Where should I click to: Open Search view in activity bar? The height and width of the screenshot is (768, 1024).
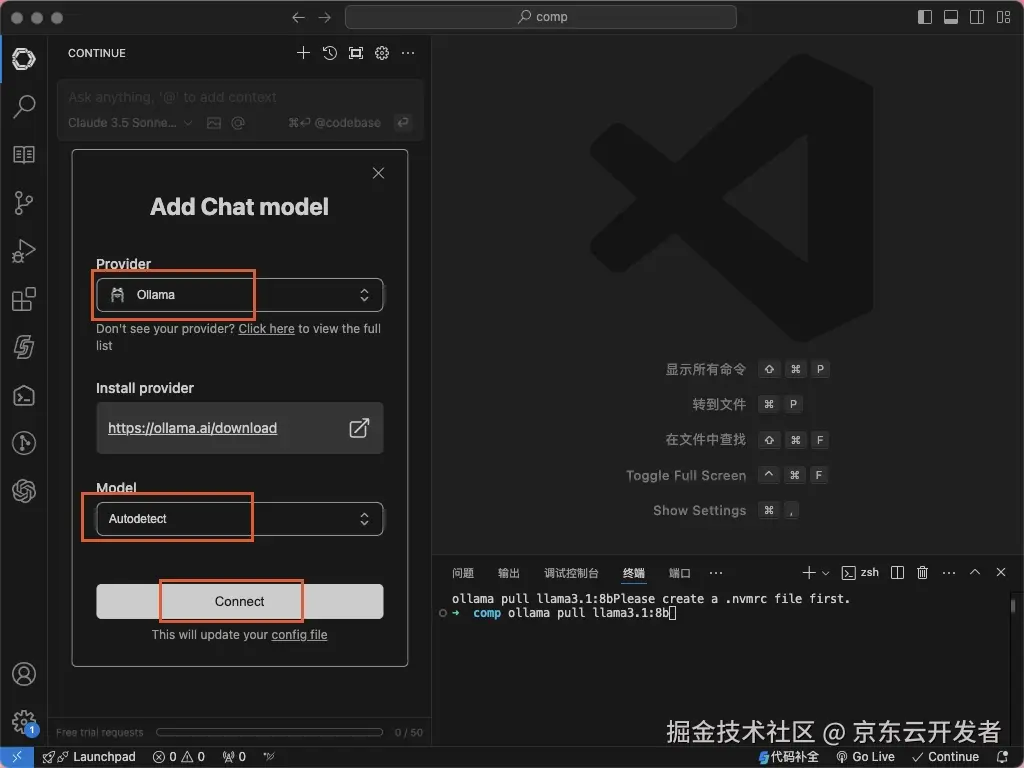coord(24,106)
